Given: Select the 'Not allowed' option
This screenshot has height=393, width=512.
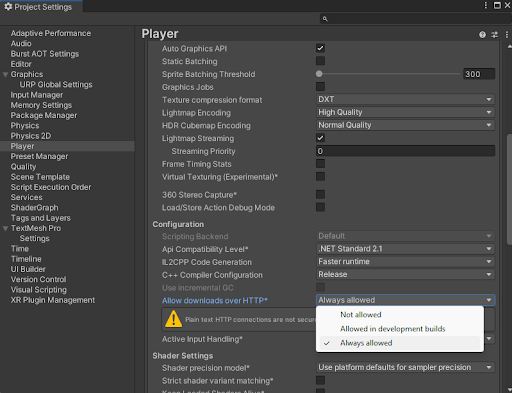Looking at the screenshot, I should (399, 315).
